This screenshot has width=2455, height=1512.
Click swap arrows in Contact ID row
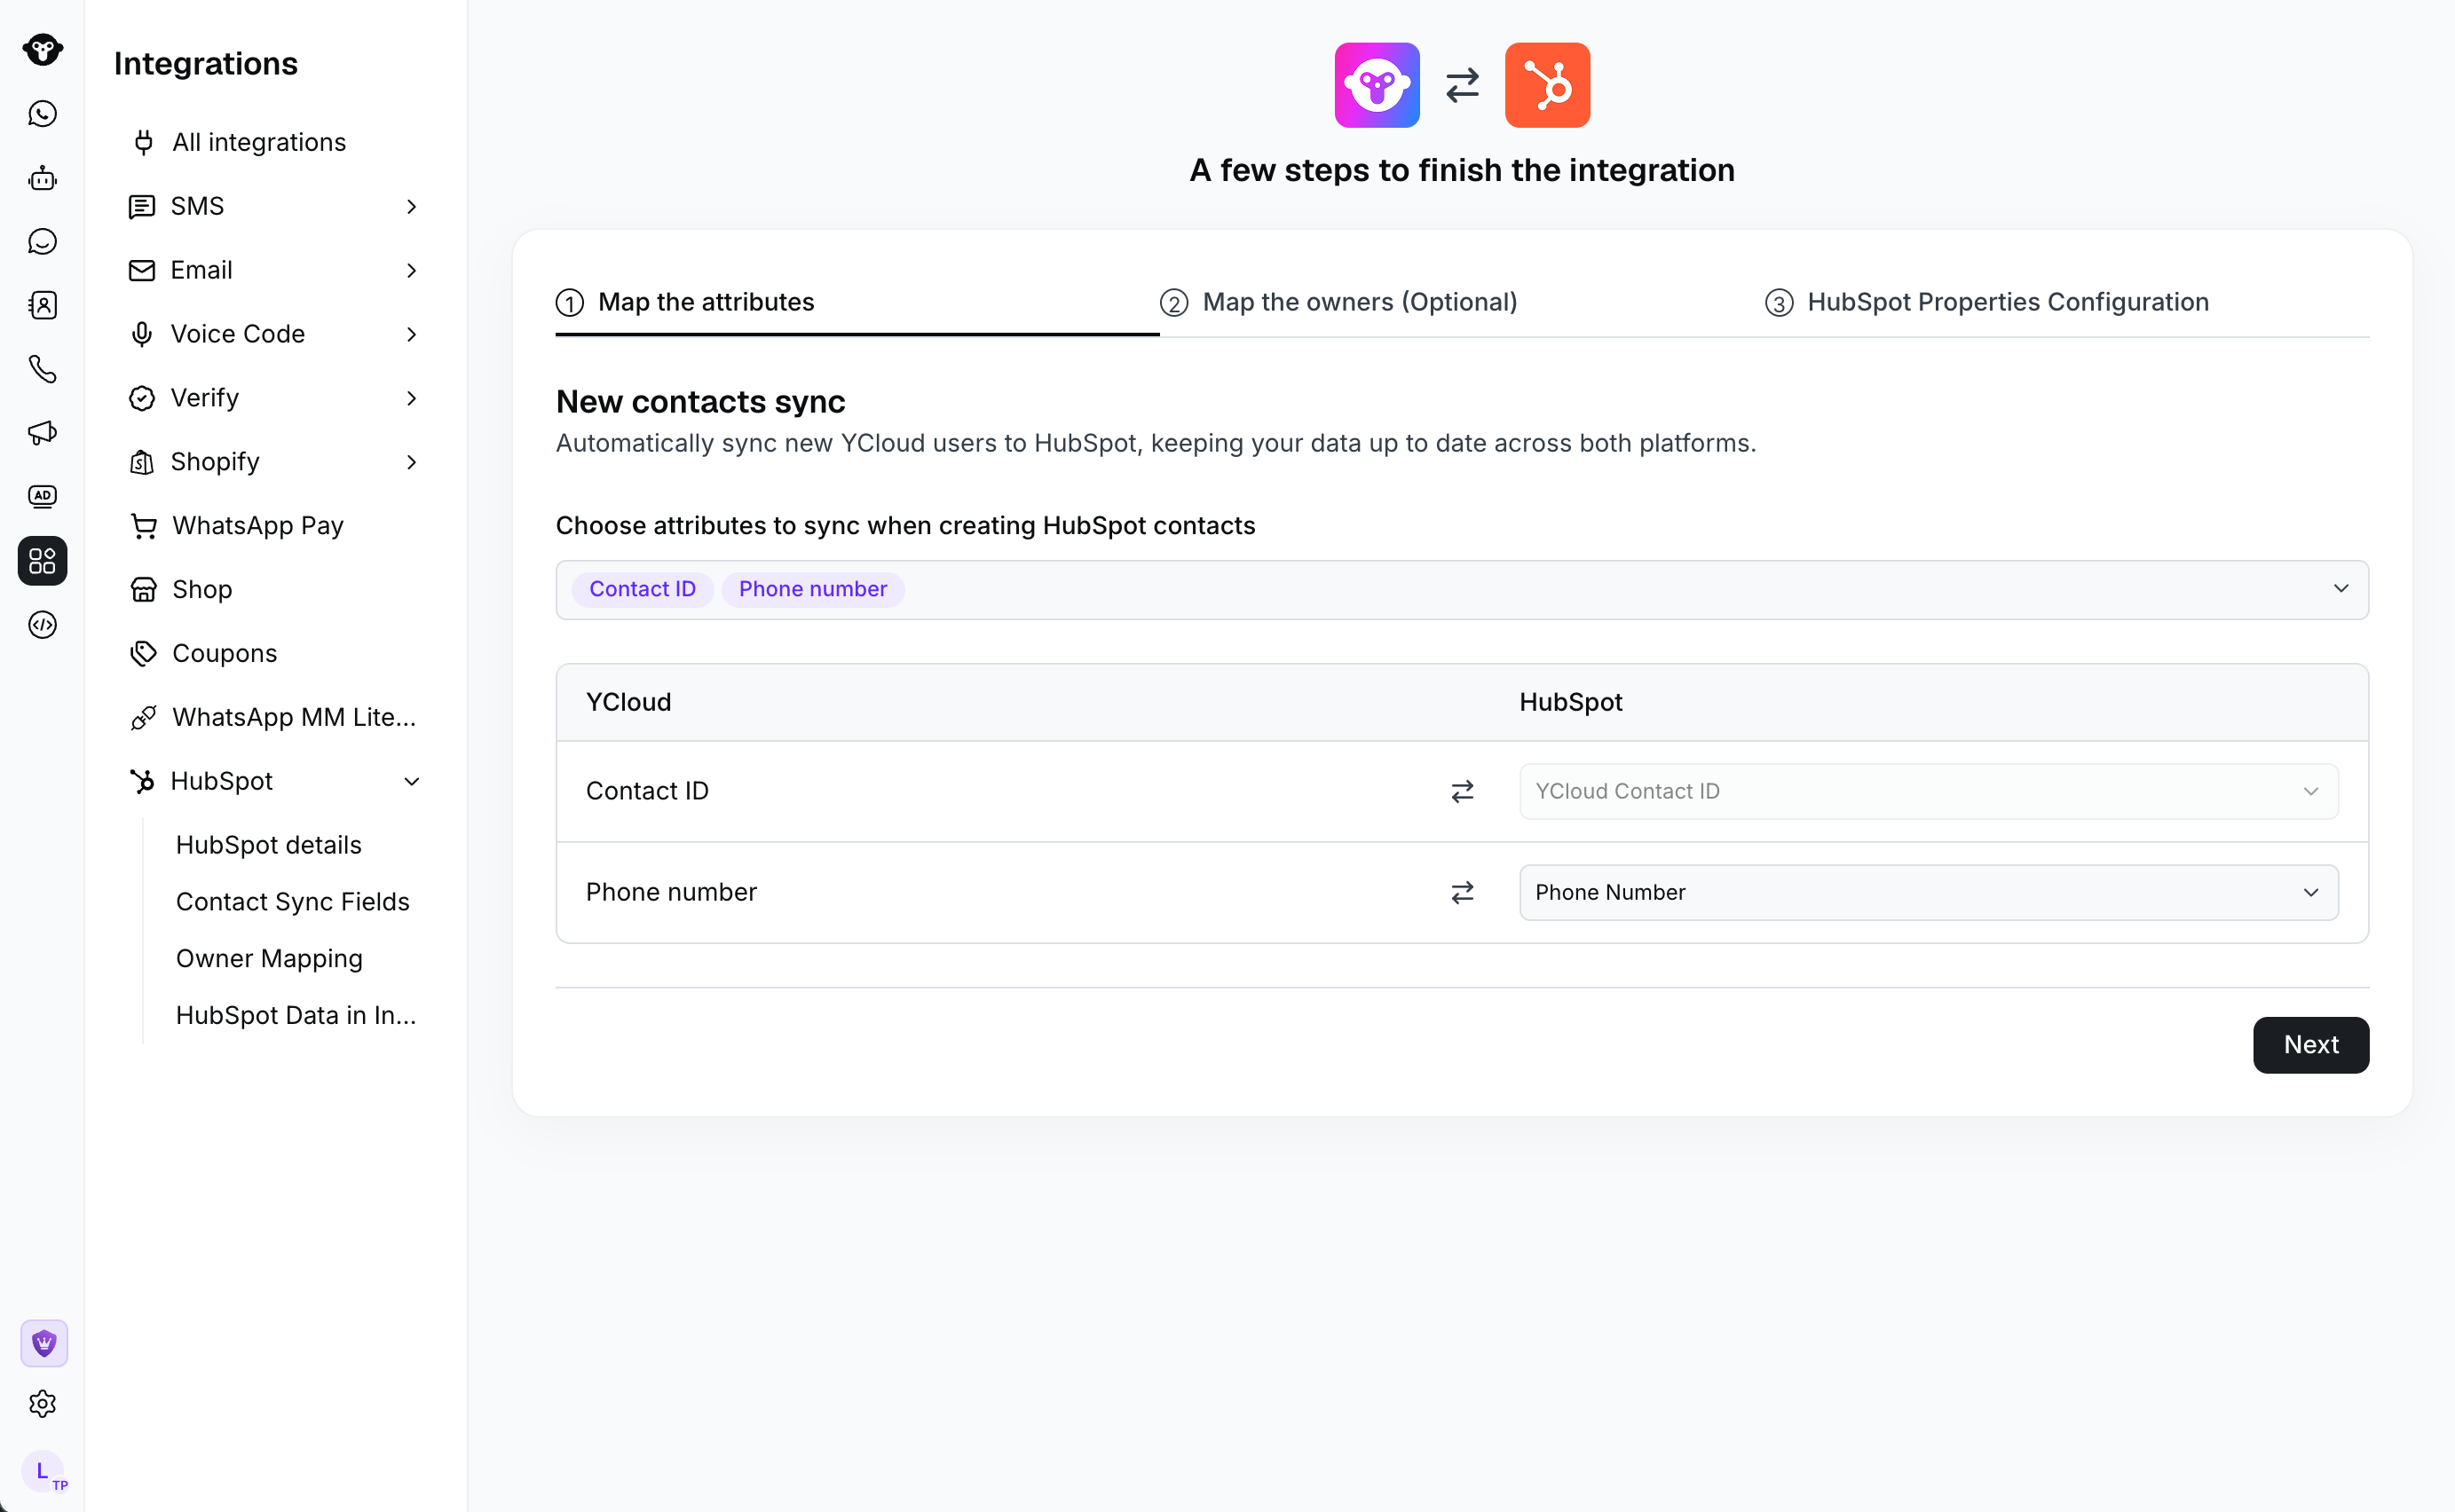point(1462,791)
